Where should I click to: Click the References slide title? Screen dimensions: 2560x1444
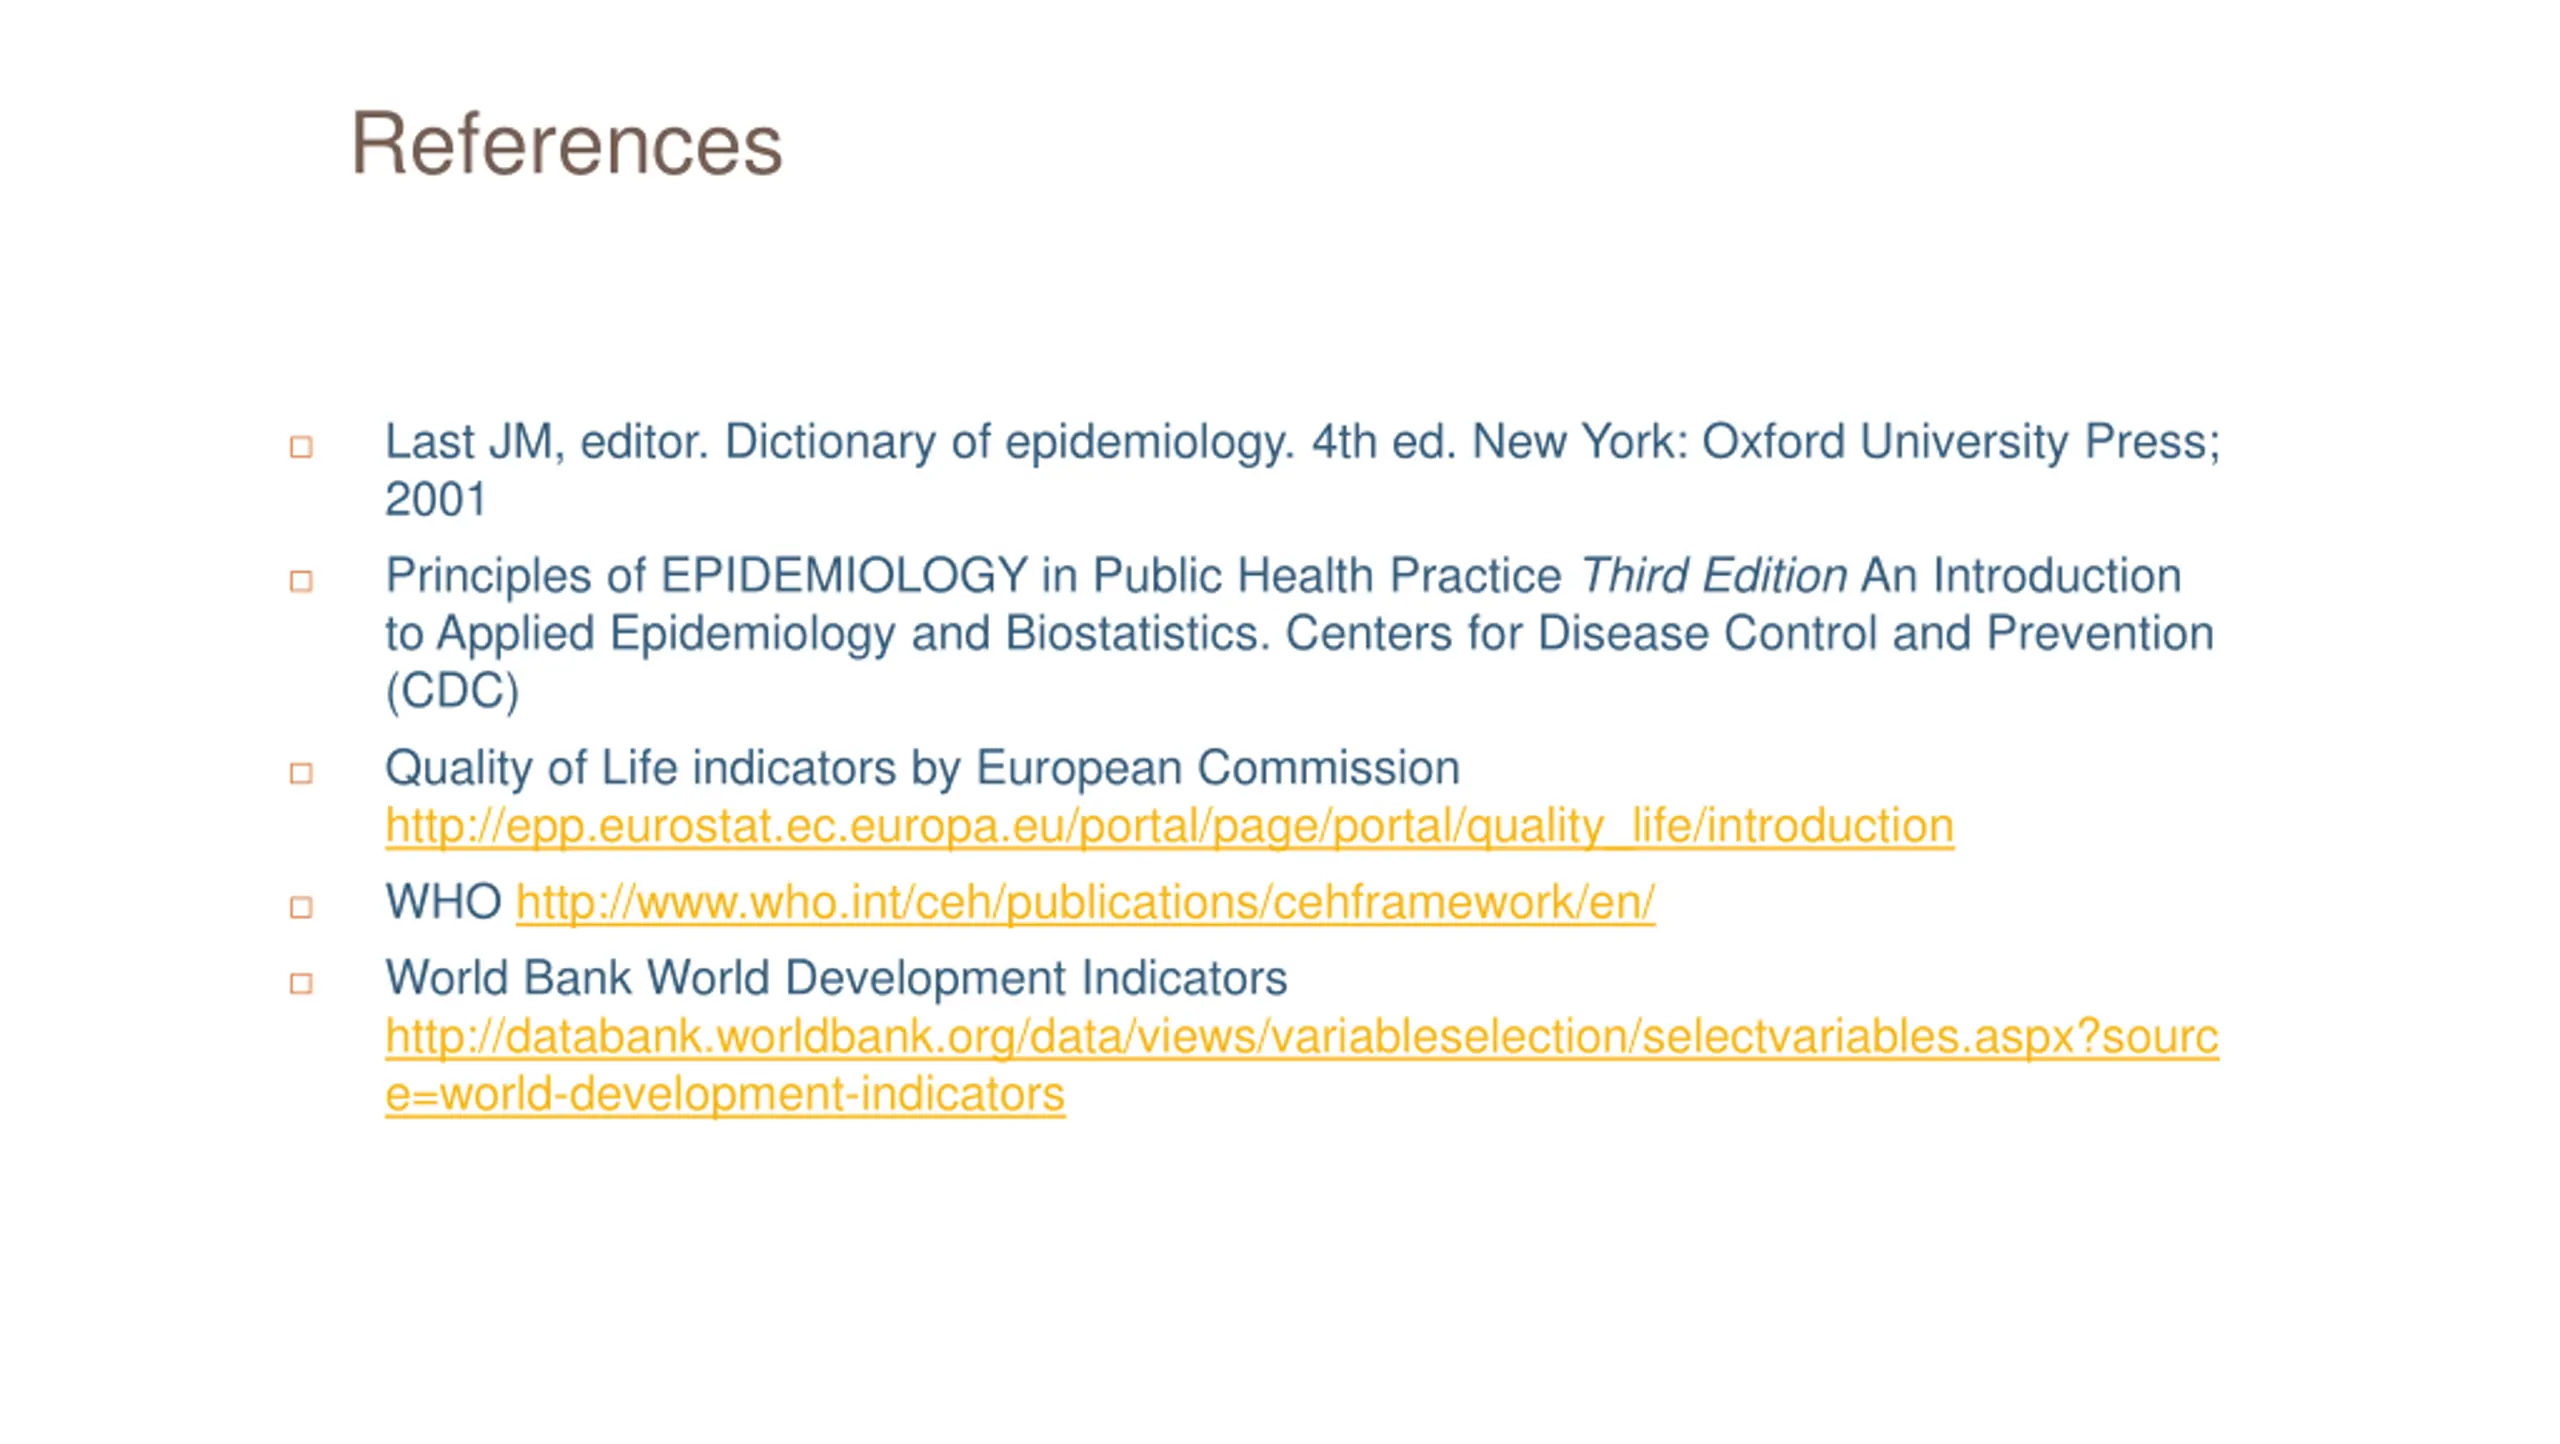coord(566,144)
